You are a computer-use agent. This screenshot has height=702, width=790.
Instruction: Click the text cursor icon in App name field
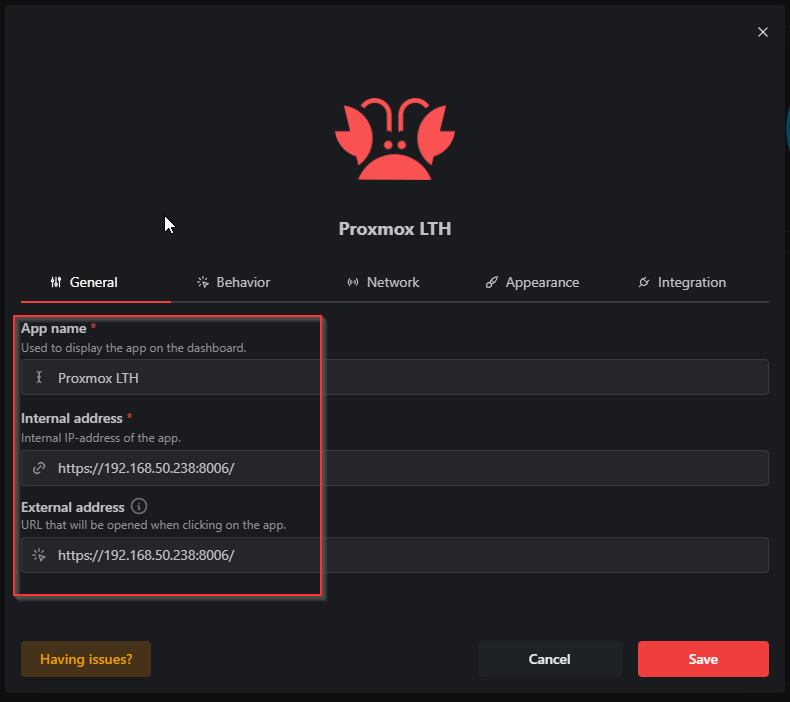[39, 377]
